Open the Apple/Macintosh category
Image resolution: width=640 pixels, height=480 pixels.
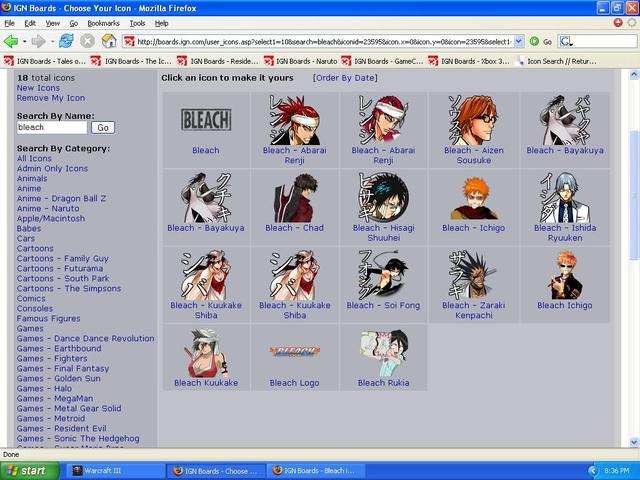51,218
